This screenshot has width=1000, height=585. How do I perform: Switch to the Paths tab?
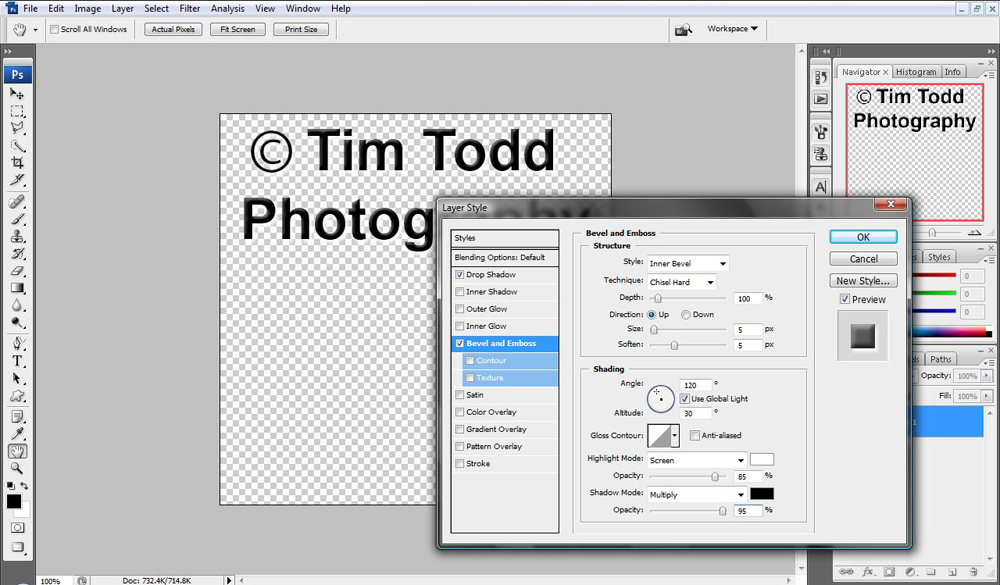pos(941,359)
